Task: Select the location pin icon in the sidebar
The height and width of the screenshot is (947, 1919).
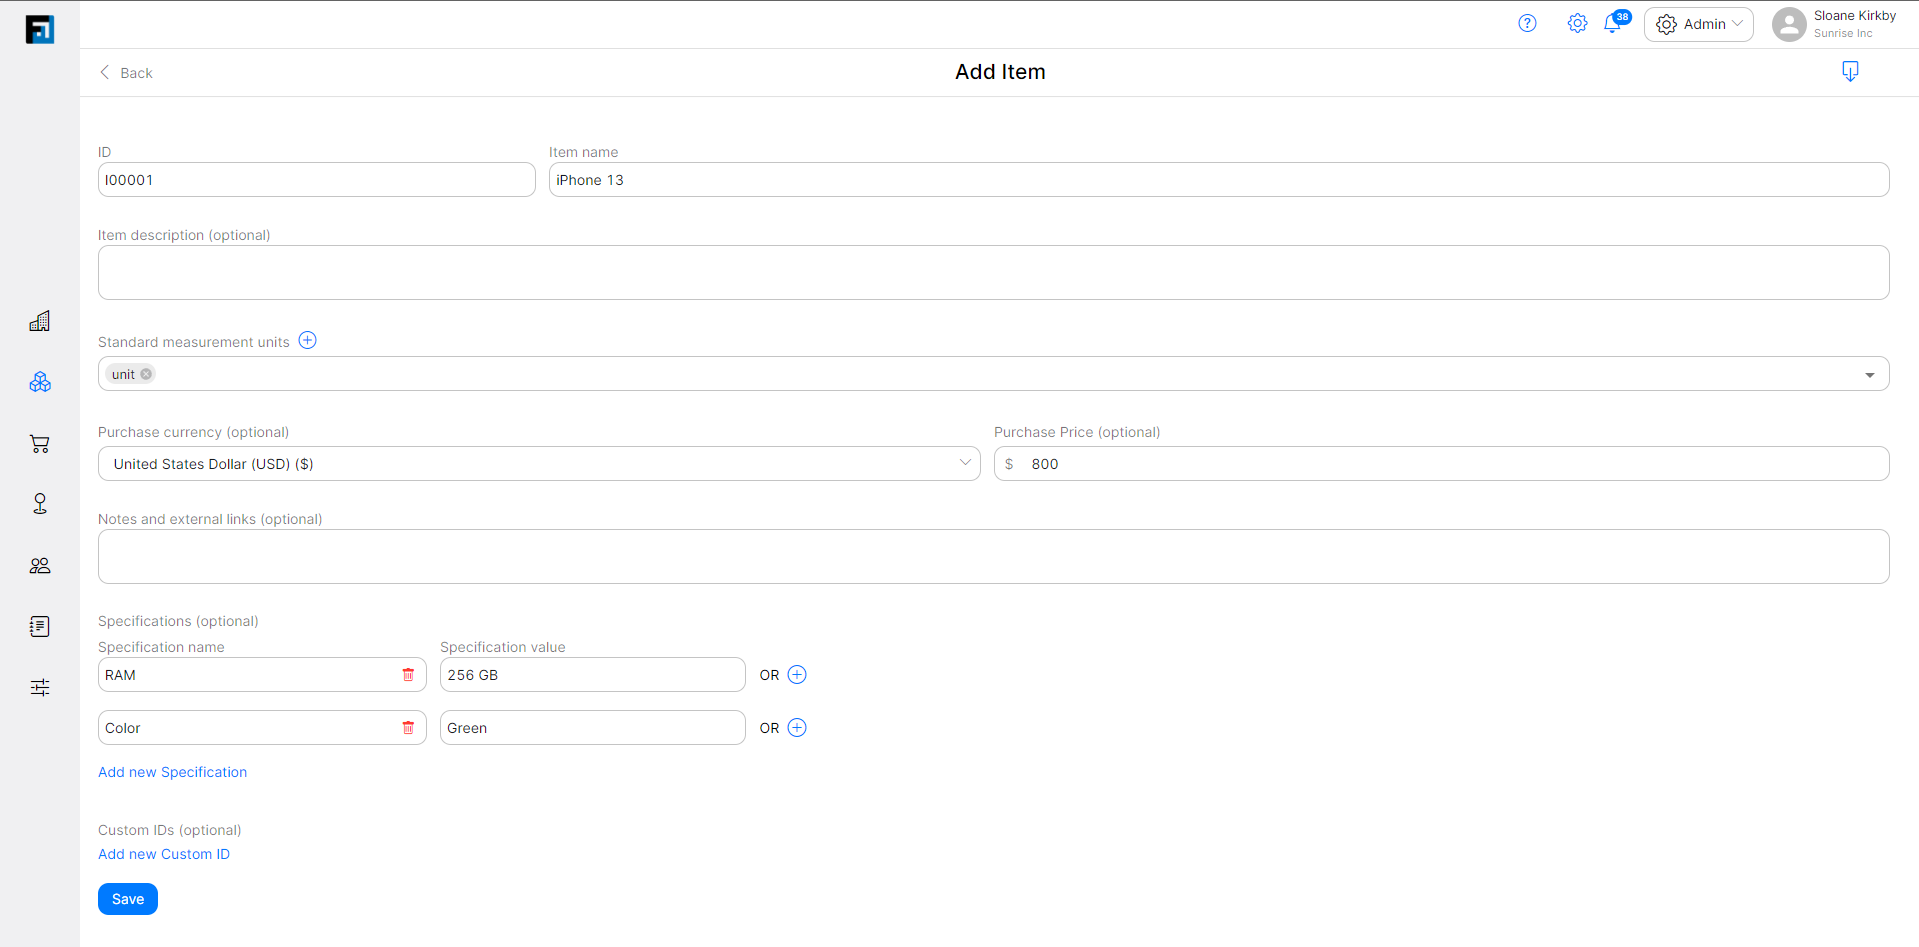Action: (x=40, y=503)
